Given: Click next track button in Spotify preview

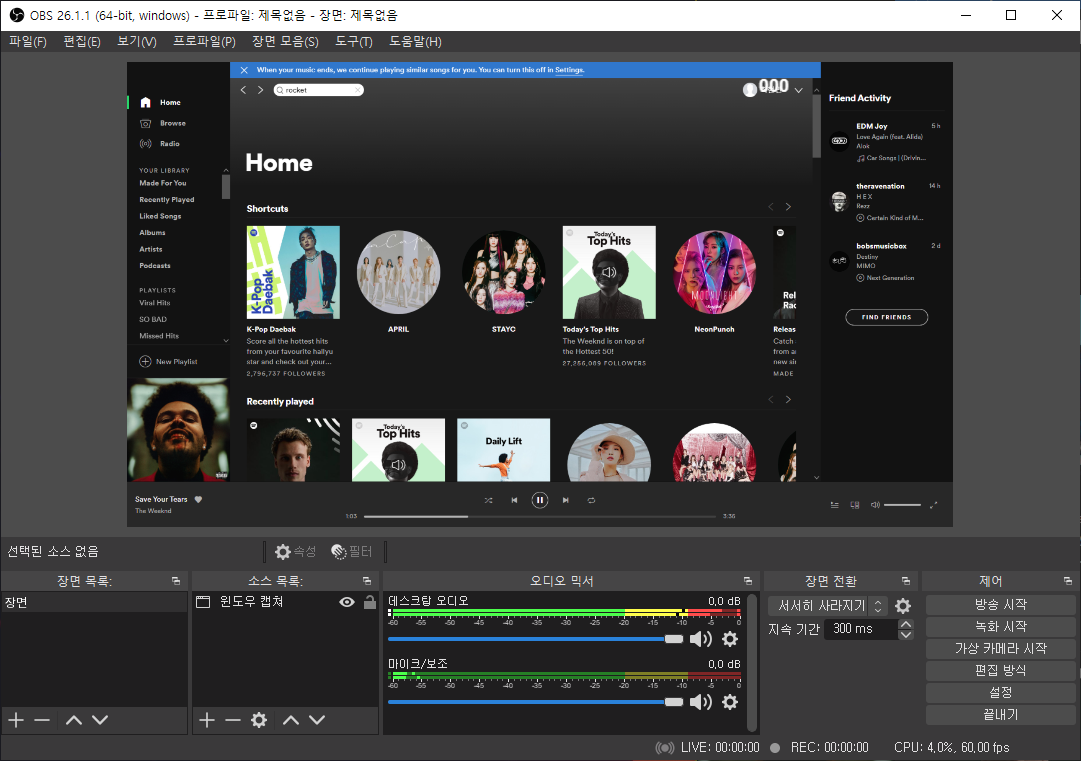Looking at the screenshot, I should (565, 500).
